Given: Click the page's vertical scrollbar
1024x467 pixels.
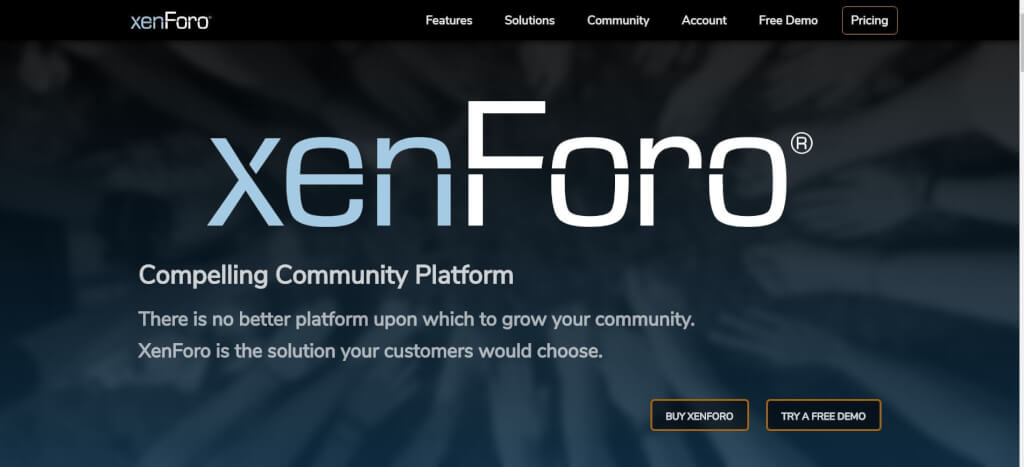Looking at the screenshot, I should coord(1021,233).
